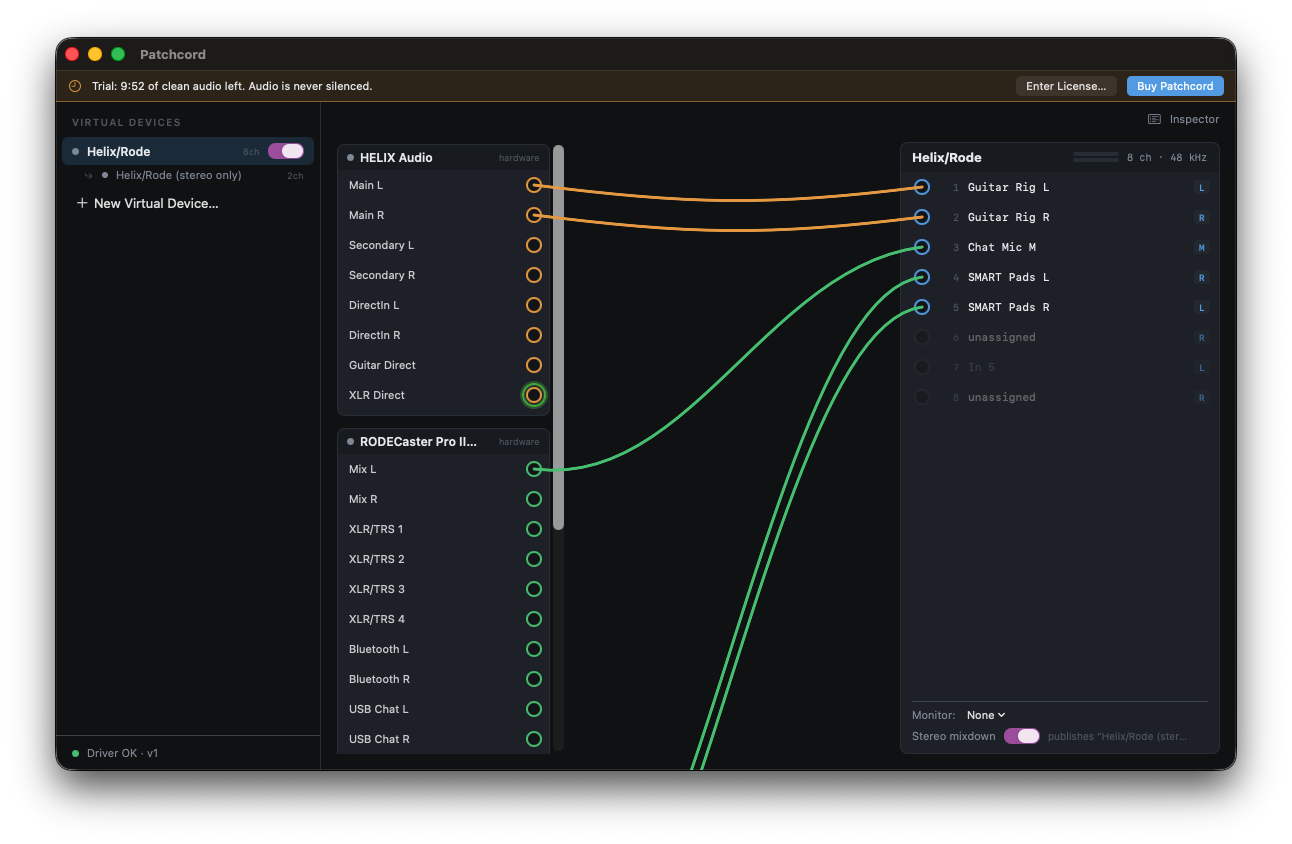
Task: Click the XLR/TRS 3 port circle
Action: click(x=534, y=589)
